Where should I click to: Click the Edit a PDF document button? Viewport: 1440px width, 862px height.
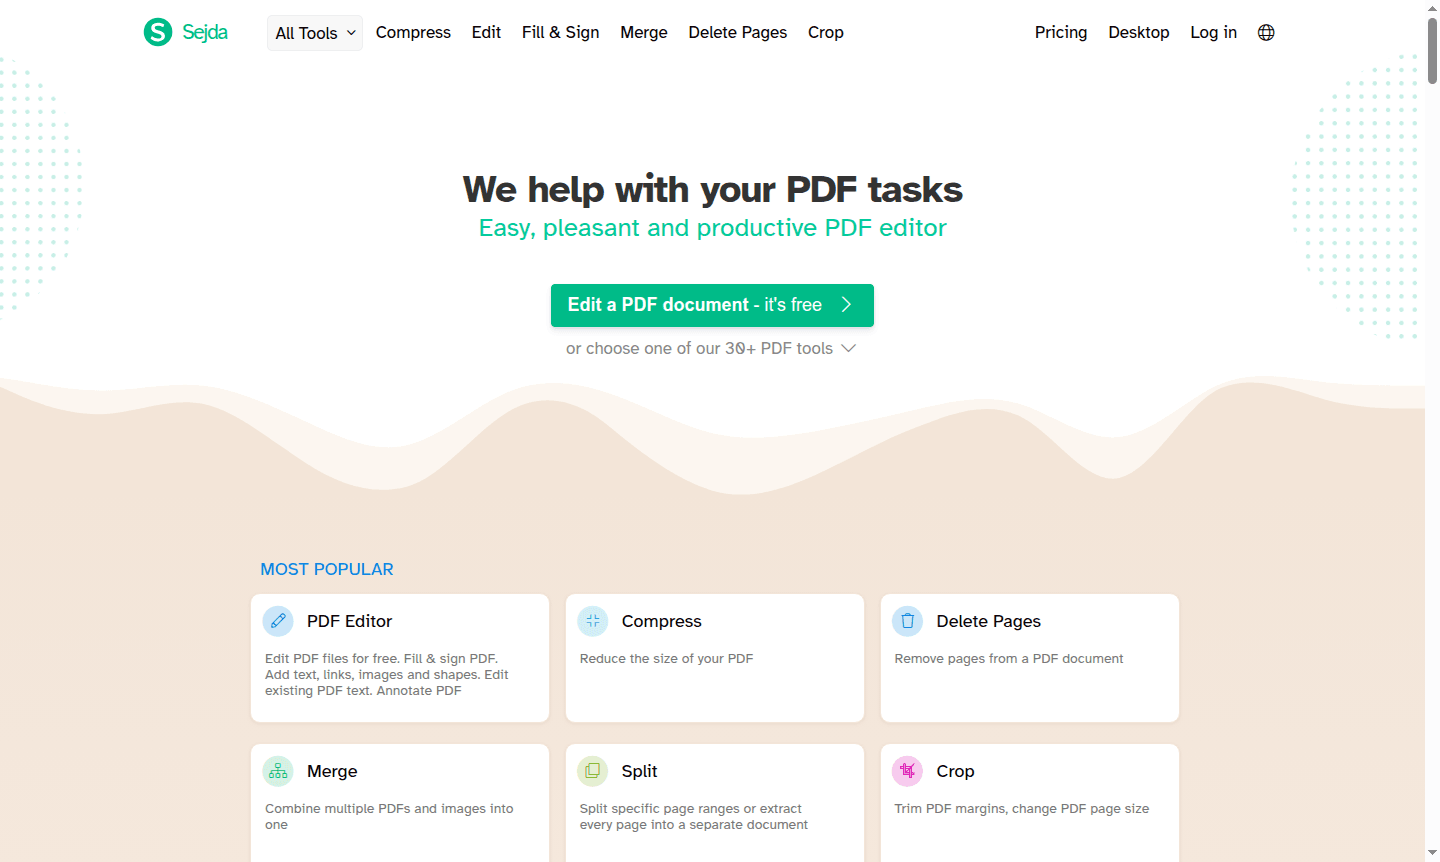[x=712, y=305]
